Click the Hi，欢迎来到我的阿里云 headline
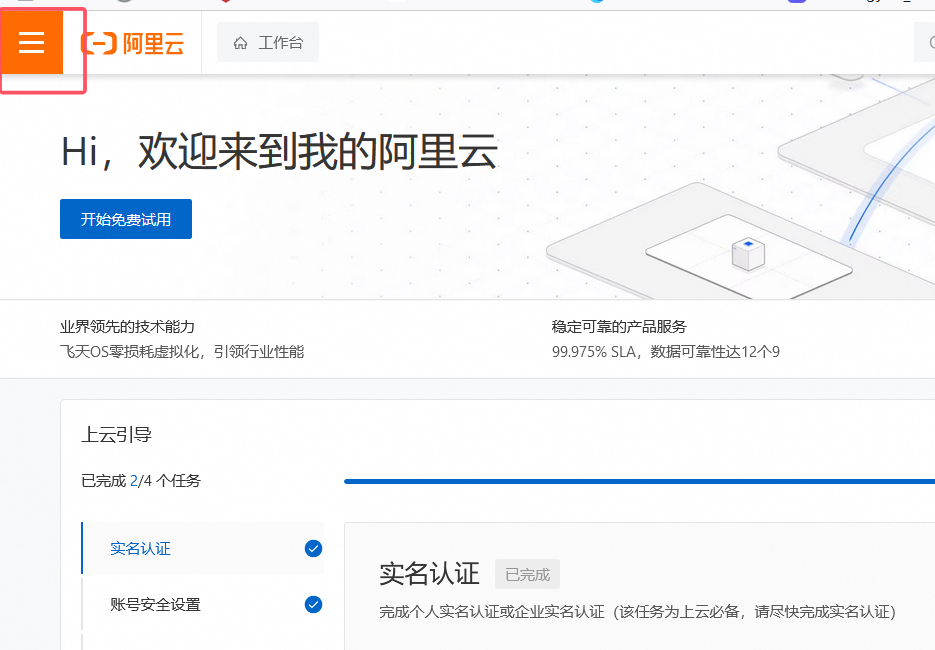This screenshot has height=650, width=935. coord(279,151)
